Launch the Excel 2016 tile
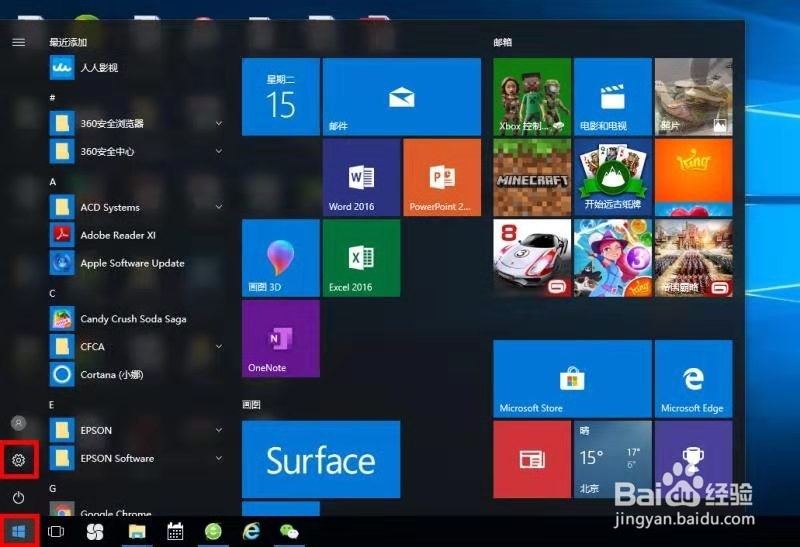This screenshot has width=800, height=547. coord(361,258)
